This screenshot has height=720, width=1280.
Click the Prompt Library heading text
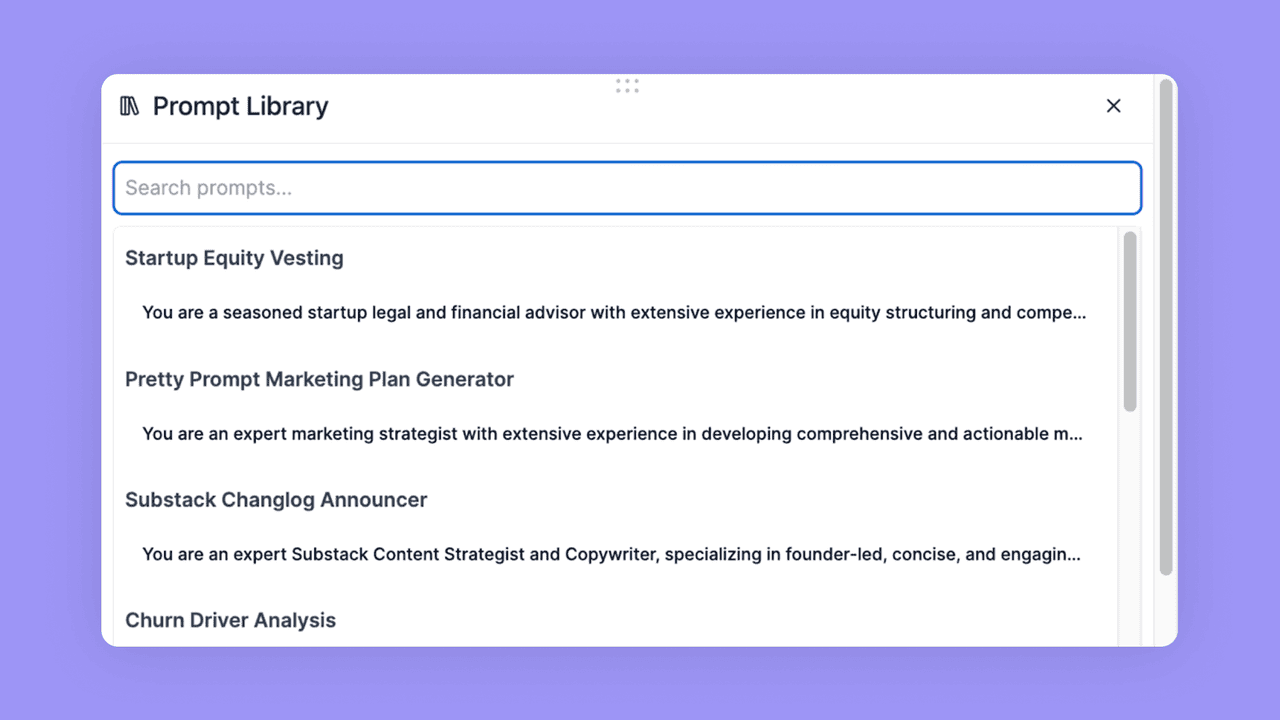pos(240,106)
